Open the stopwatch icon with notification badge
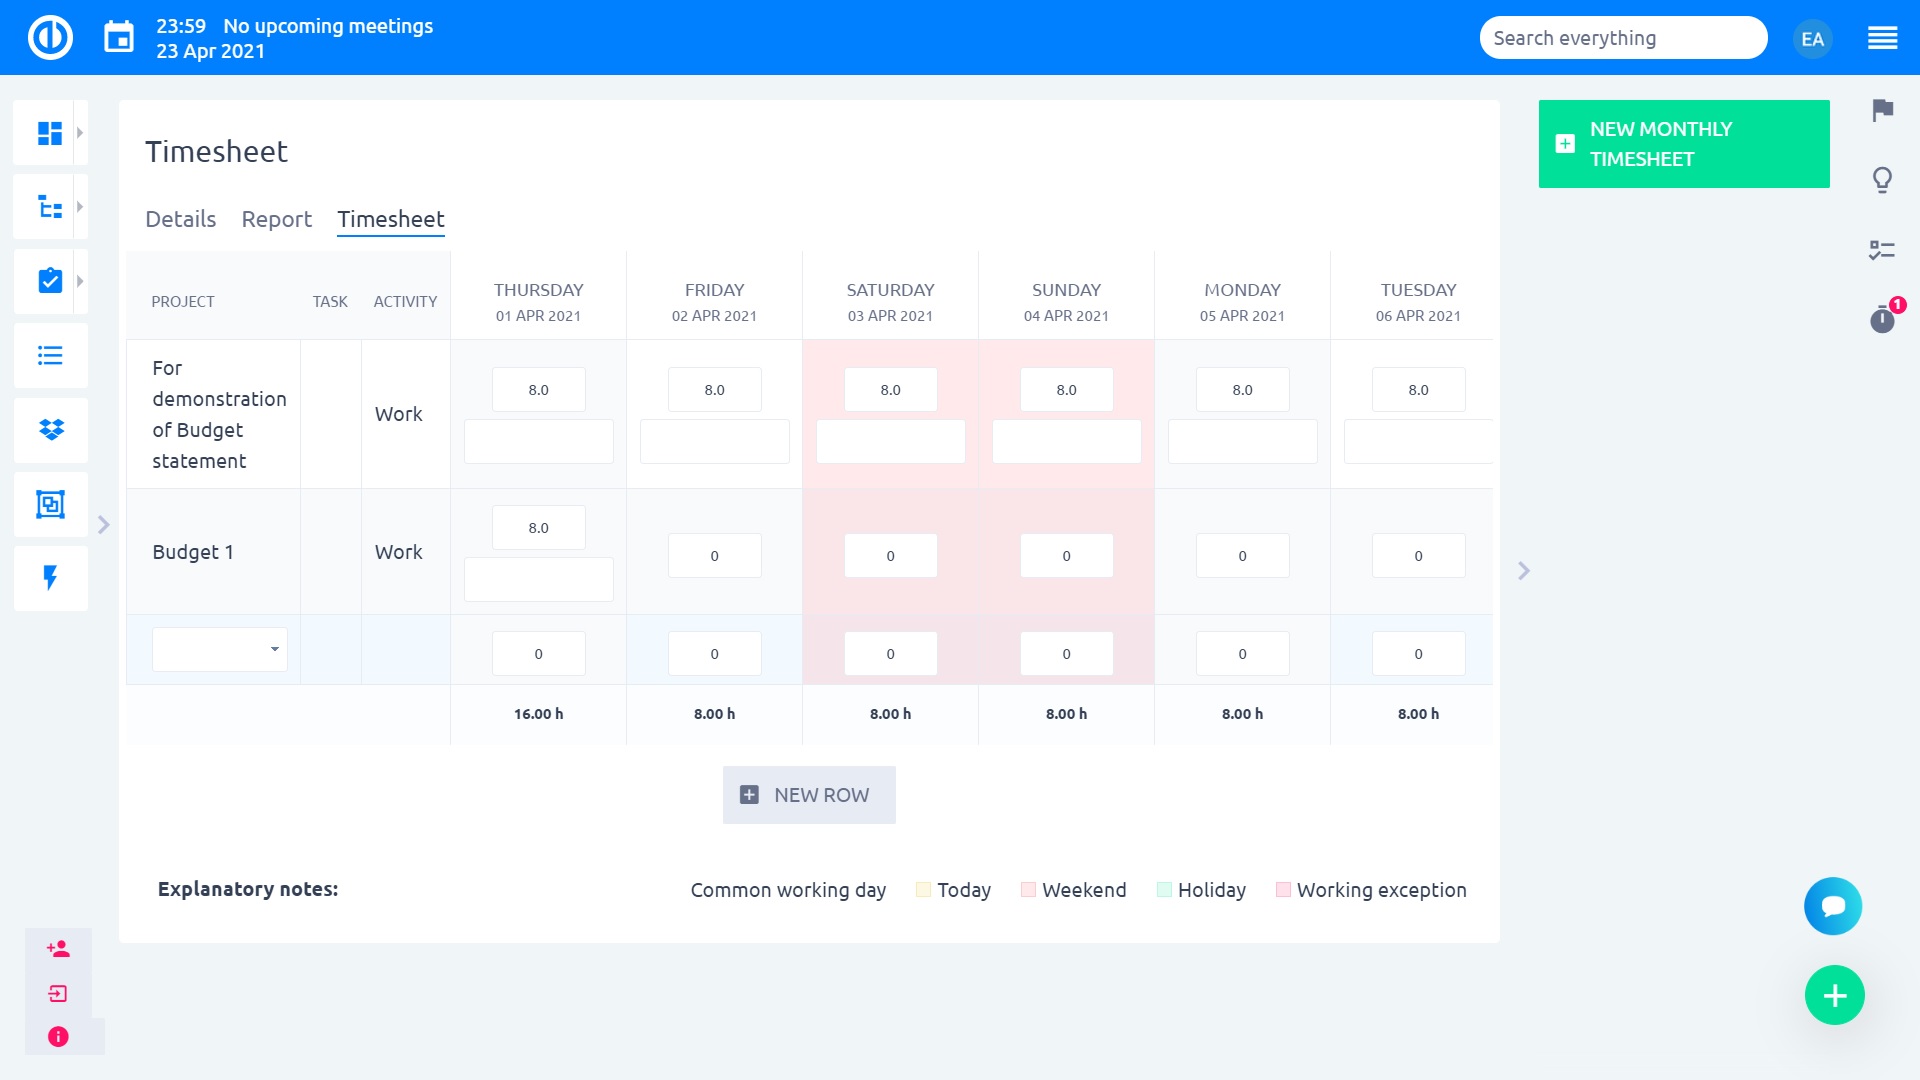 1883,320
